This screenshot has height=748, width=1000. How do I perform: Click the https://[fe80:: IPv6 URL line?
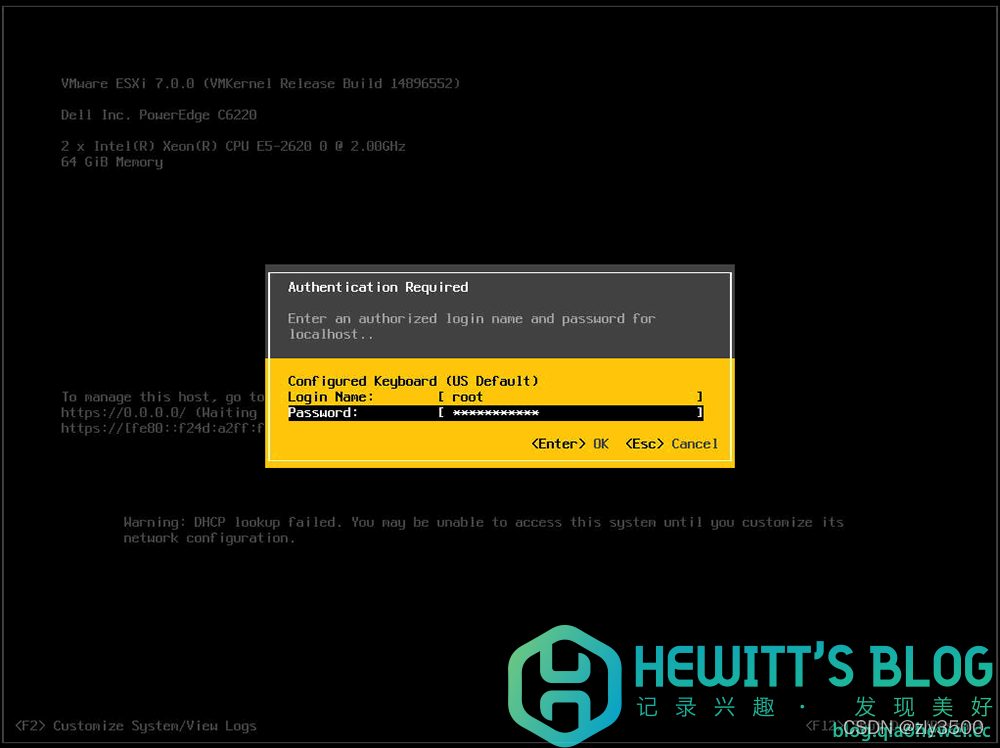pos(162,429)
